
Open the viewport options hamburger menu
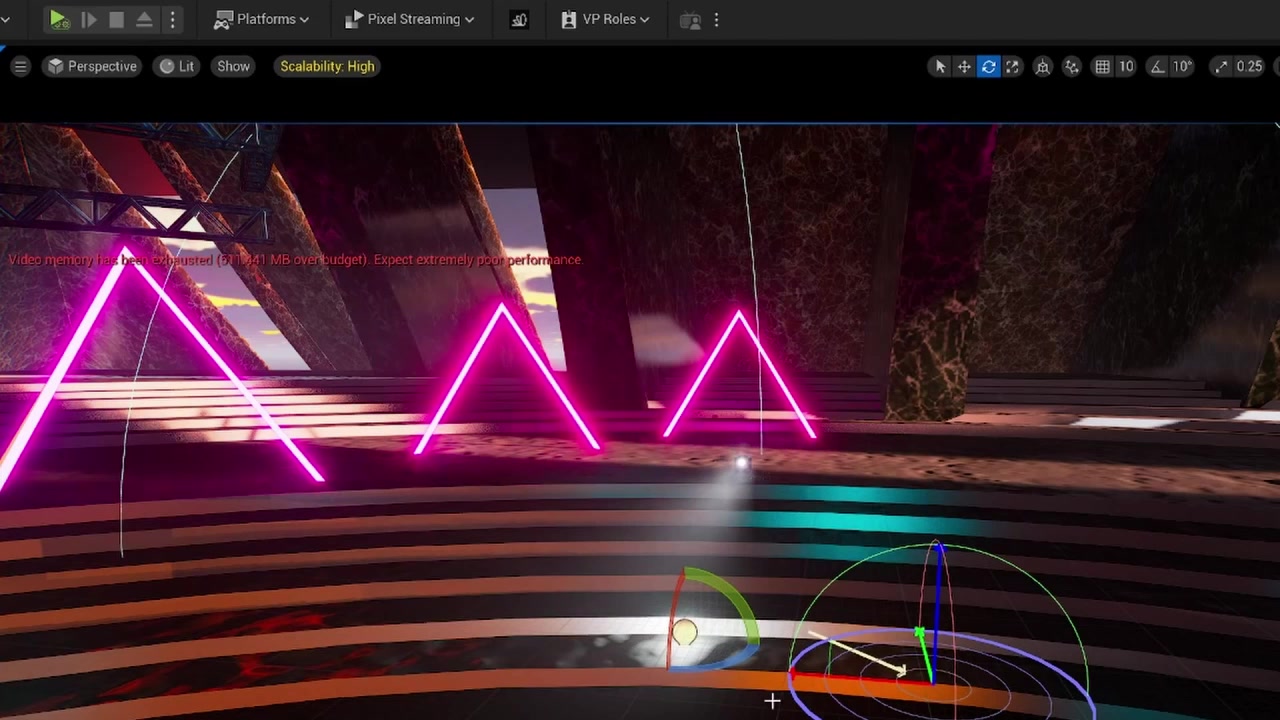[20, 66]
